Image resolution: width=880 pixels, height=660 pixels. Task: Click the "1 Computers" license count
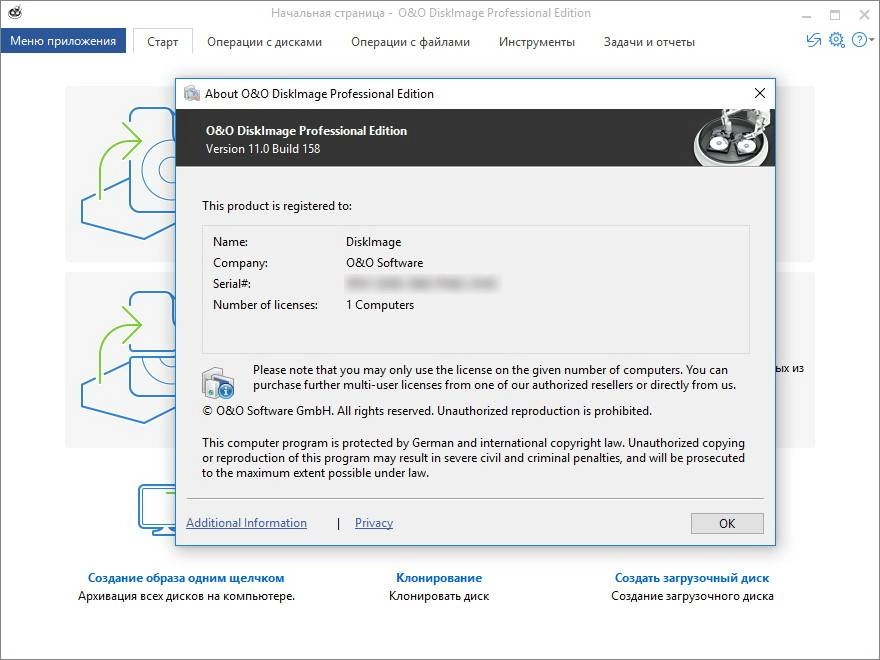[x=380, y=305]
